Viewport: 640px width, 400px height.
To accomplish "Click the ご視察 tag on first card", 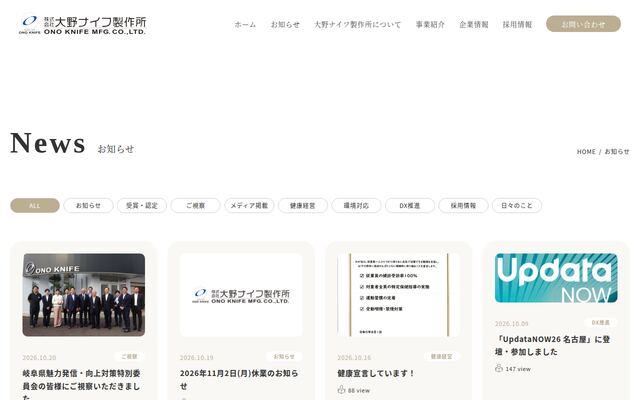I will (x=129, y=356).
